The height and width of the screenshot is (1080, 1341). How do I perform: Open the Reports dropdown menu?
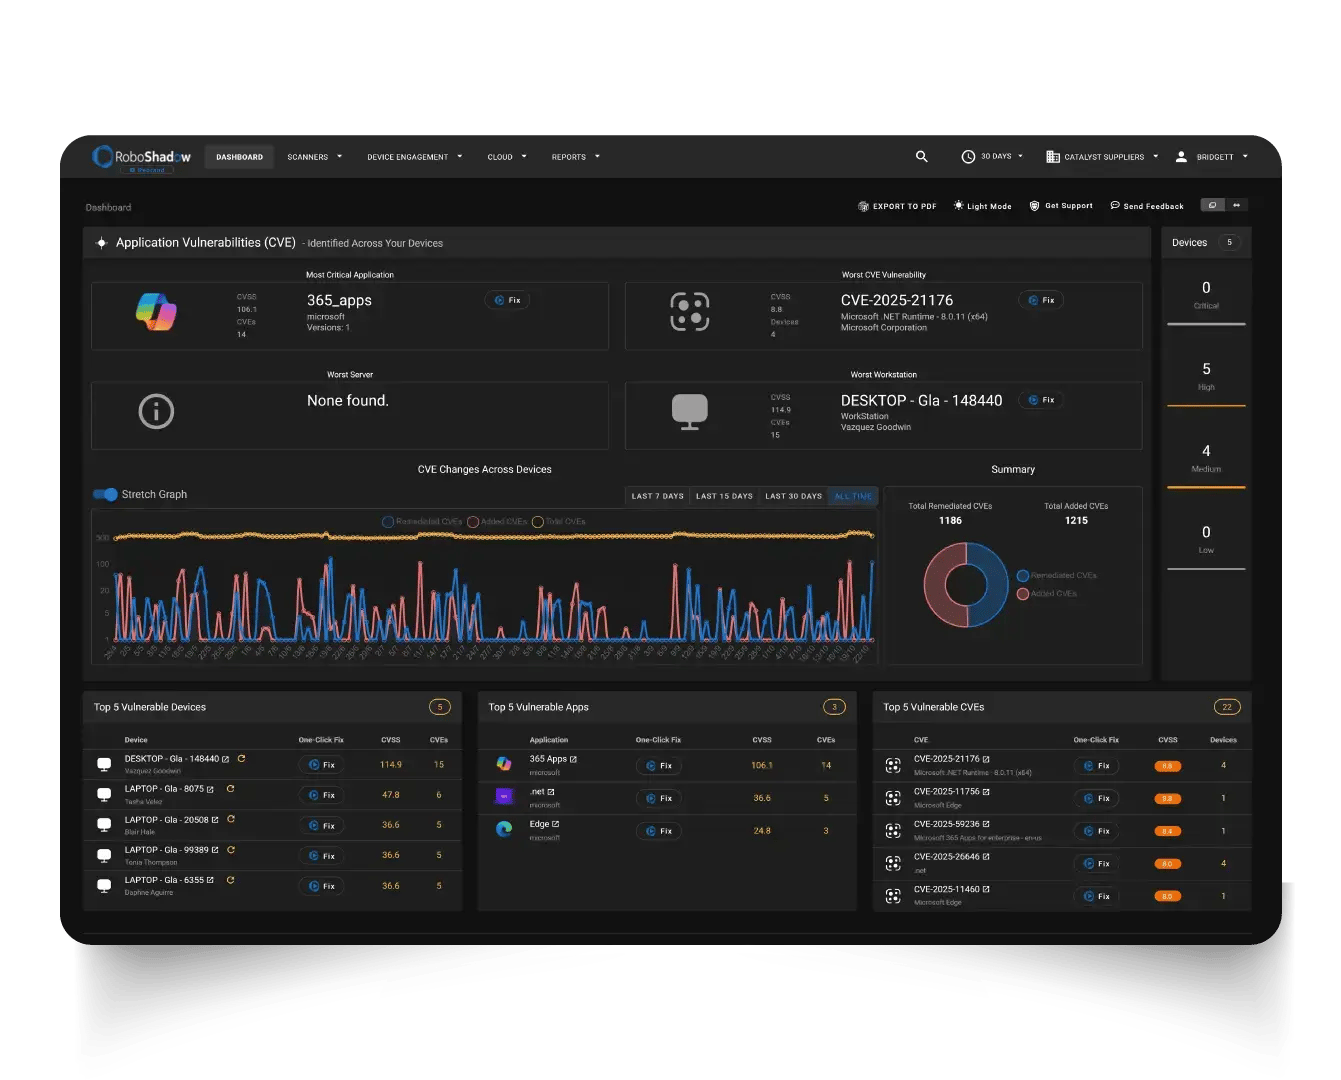[x=574, y=156]
